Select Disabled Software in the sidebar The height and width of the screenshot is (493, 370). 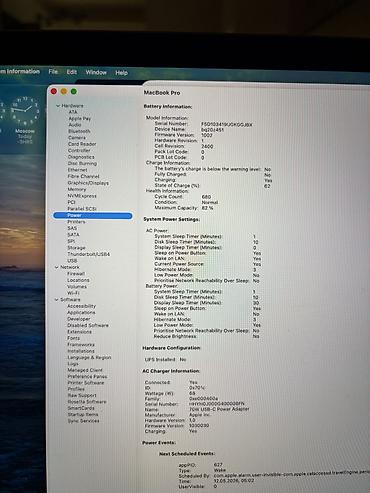[x=88, y=325]
